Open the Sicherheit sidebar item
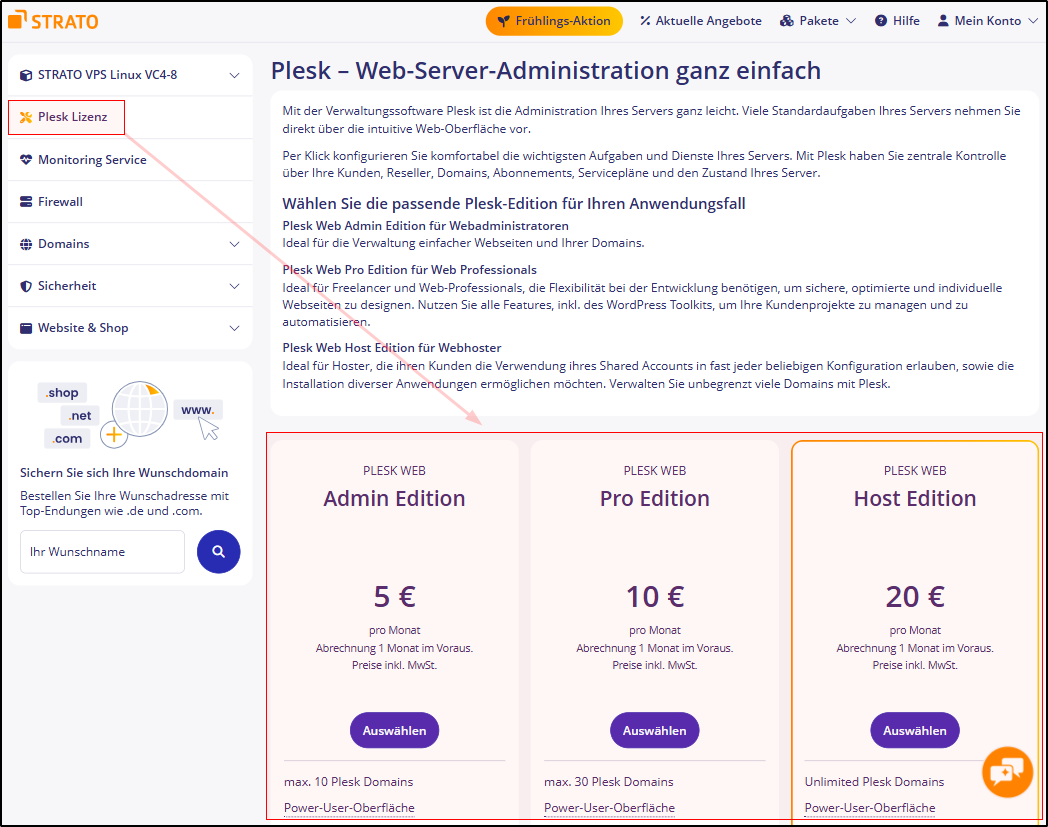This screenshot has height=827, width=1048. (x=130, y=286)
